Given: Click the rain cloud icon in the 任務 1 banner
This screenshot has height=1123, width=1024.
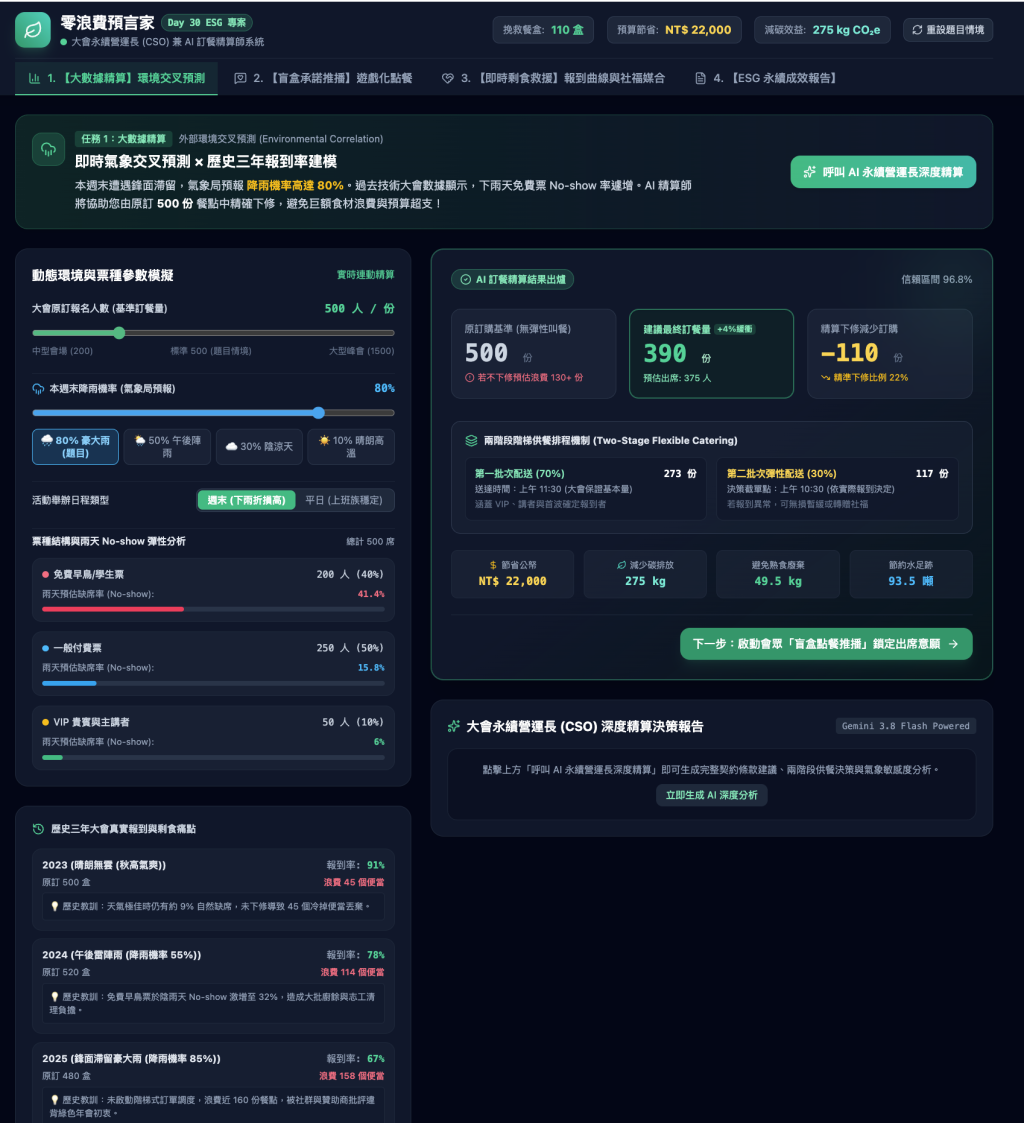Looking at the screenshot, I should coord(49,150).
